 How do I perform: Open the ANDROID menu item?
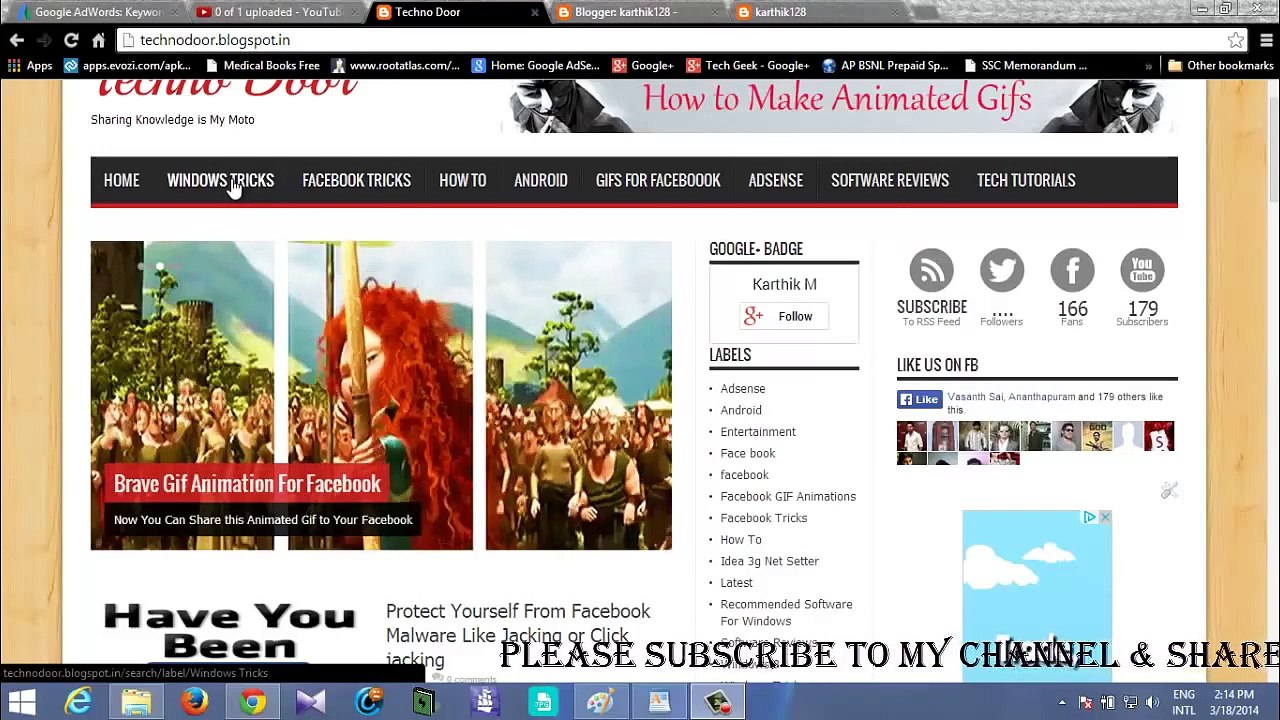click(540, 181)
